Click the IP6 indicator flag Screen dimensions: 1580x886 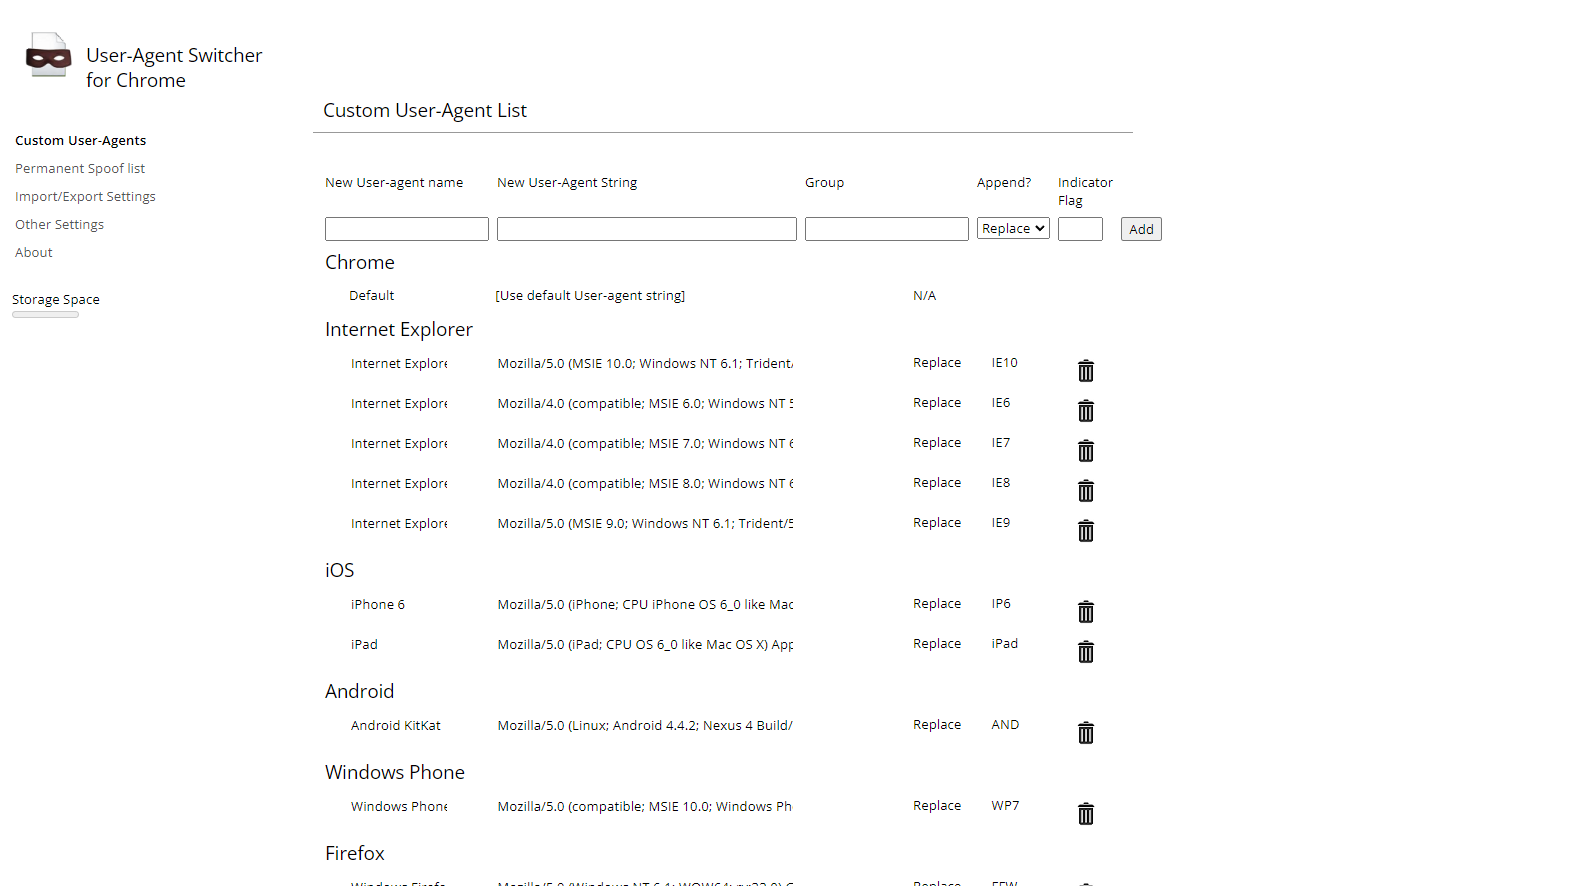pyautogui.click(x=1001, y=604)
